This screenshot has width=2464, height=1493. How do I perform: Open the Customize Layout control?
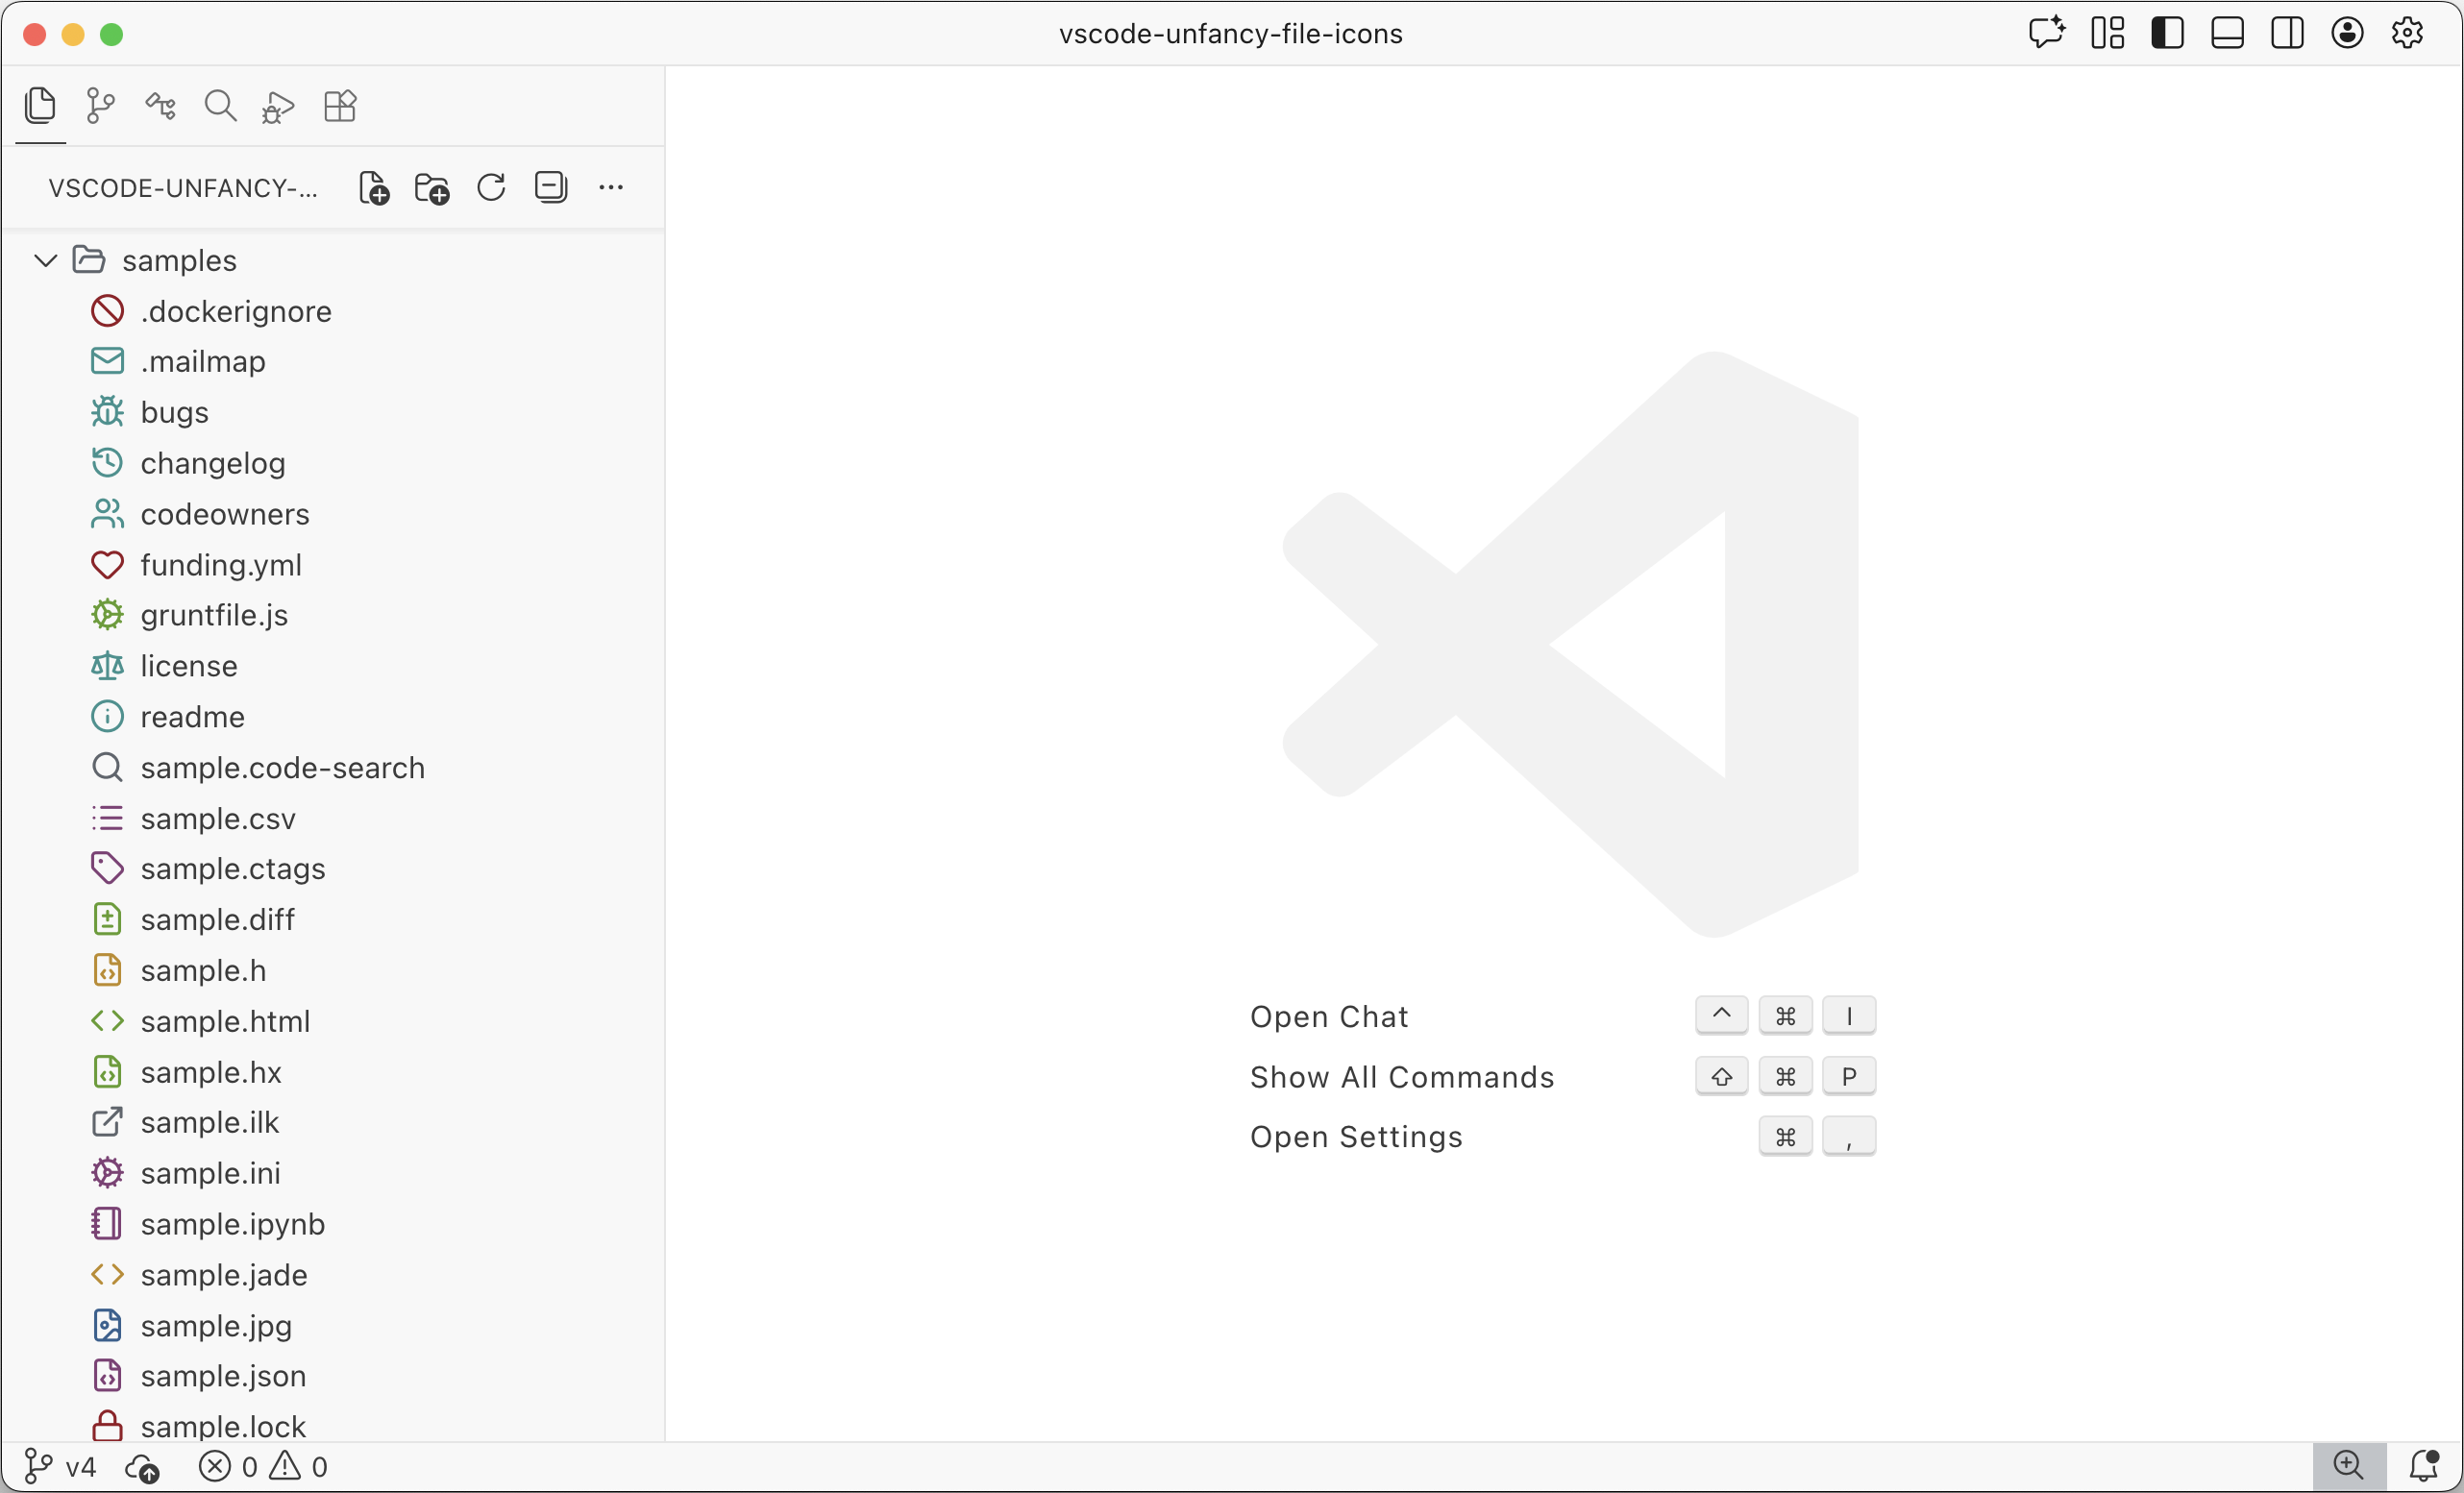pos(2107,33)
